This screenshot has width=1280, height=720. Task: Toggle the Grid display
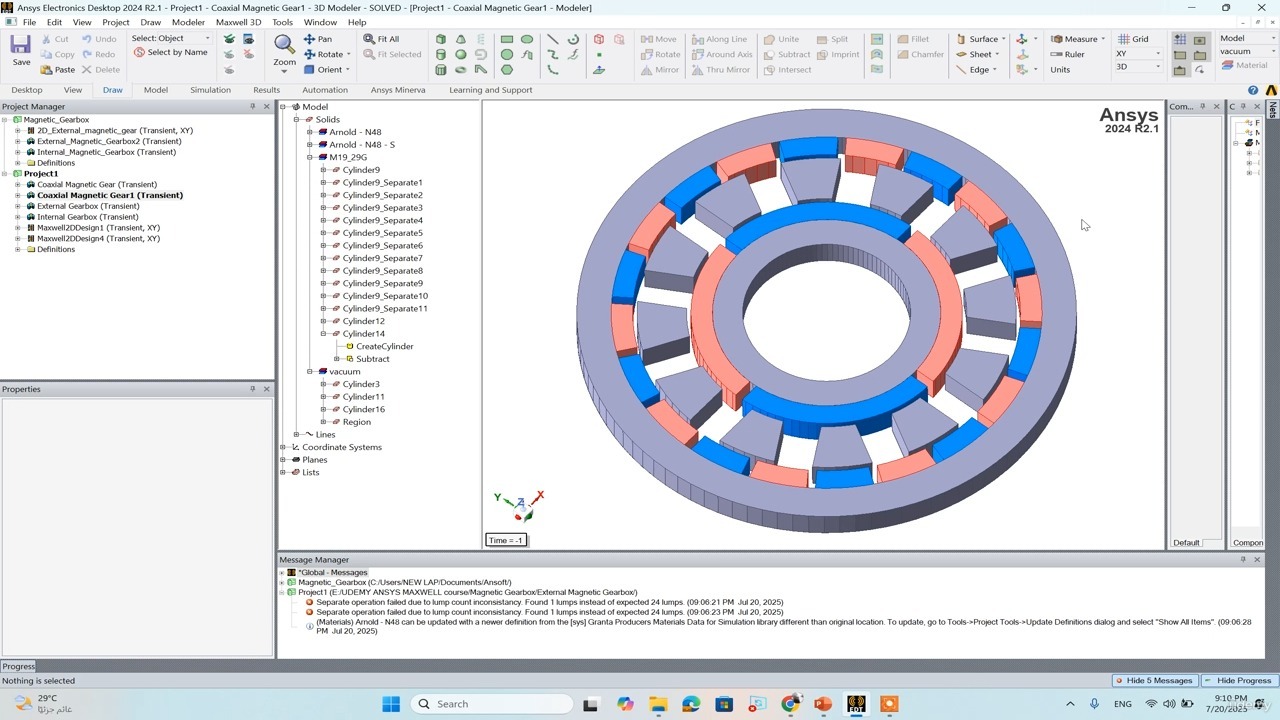[1133, 39]
